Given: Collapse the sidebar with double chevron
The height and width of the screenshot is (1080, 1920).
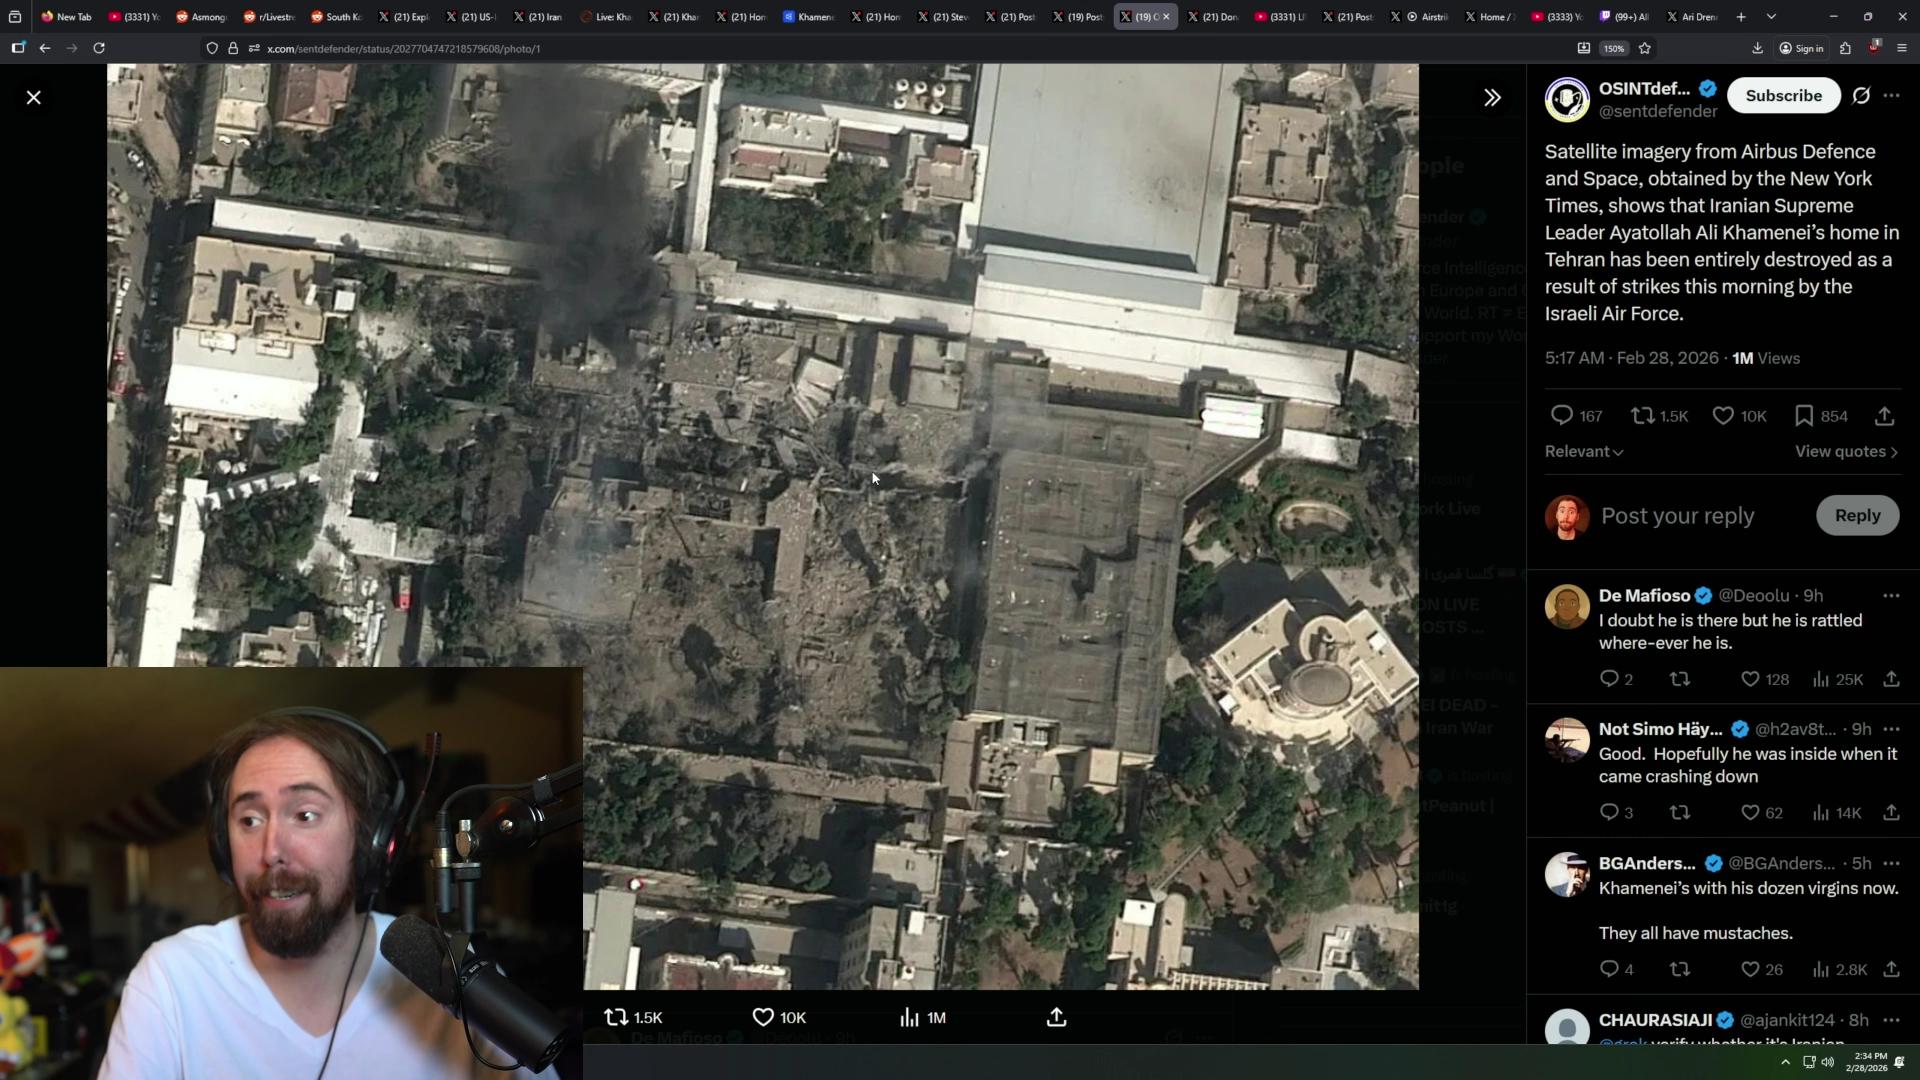Looking at the screenshot, I should 1492,97.
